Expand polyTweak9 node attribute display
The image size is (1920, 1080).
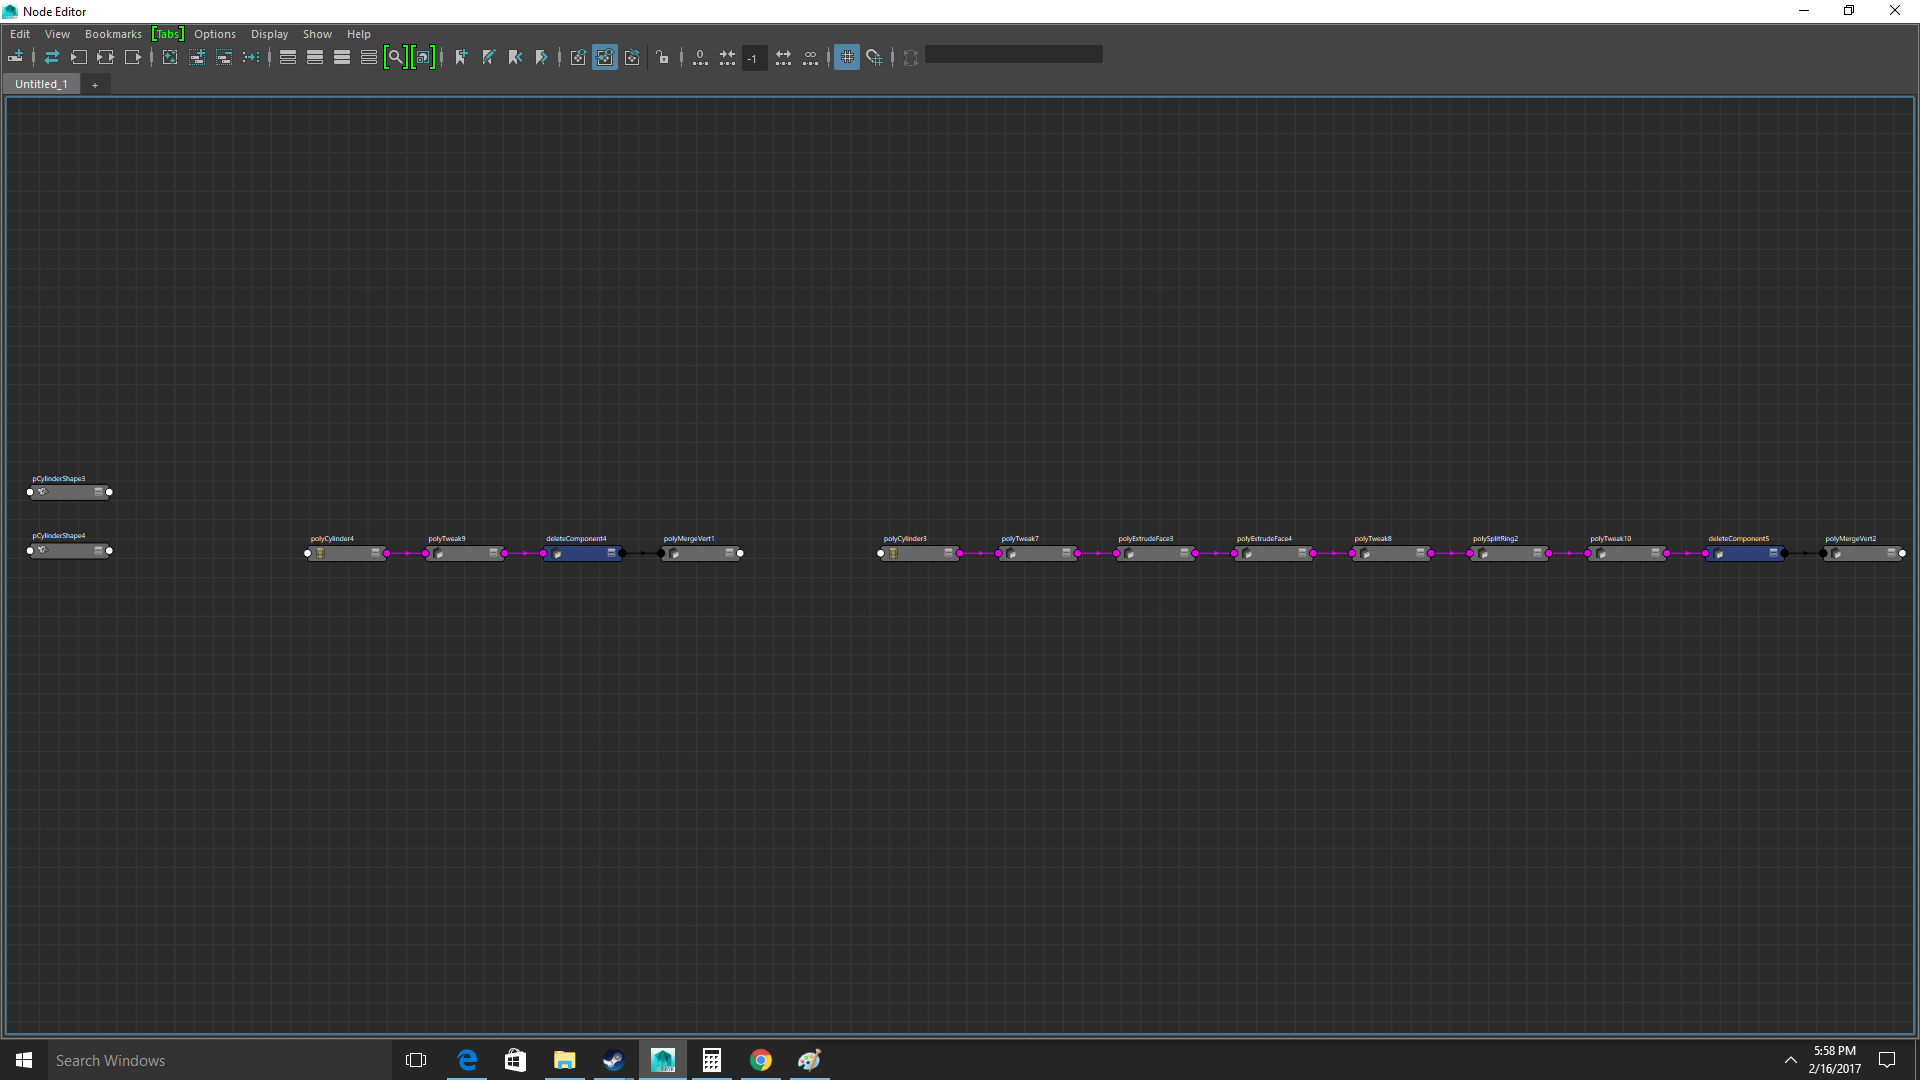(492, 553)
